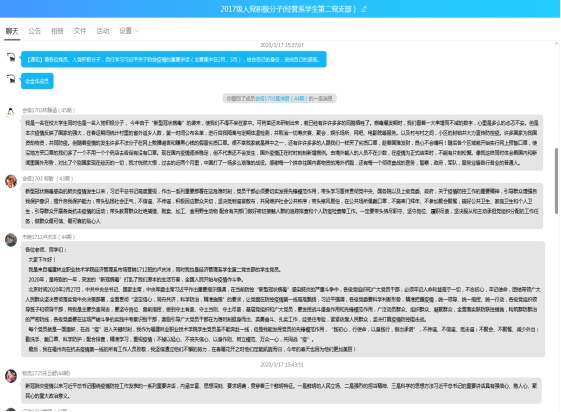This screenshot has height=412, width=561.
Task: Click pink avatar of bottom 44期 member
Action: click(11, 376)
